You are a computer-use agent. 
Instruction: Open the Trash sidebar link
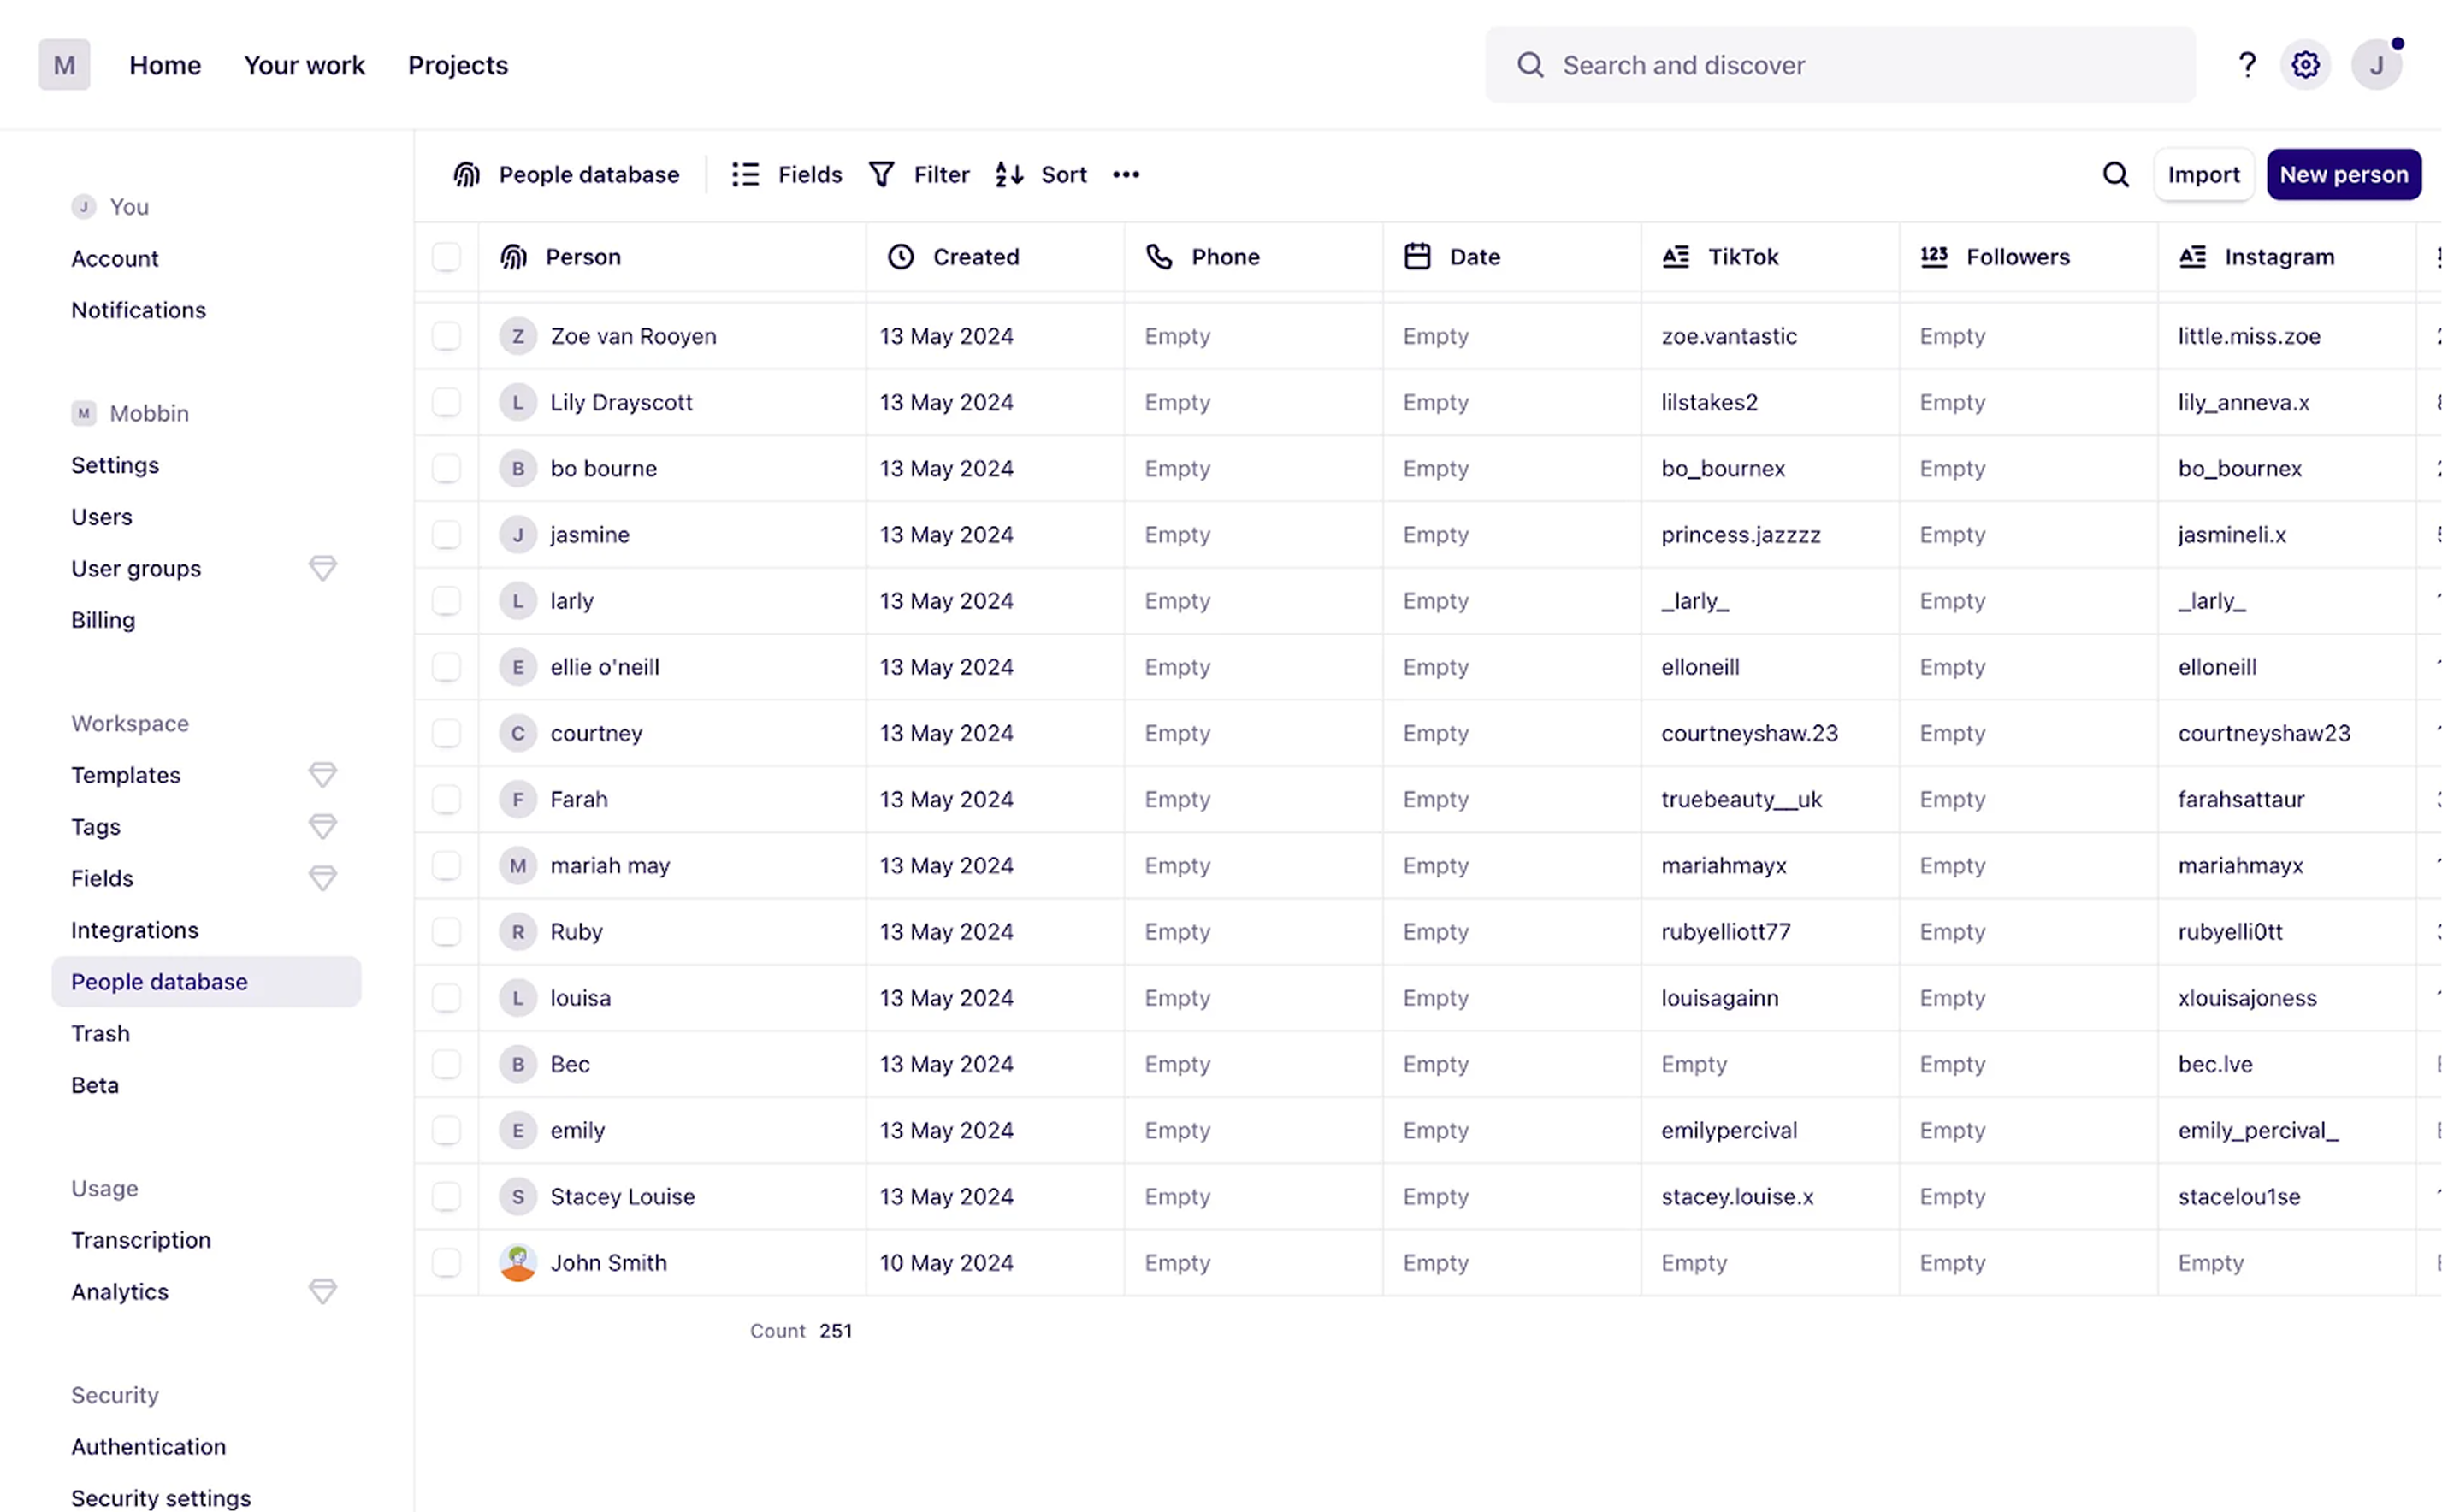point(100,1034)
